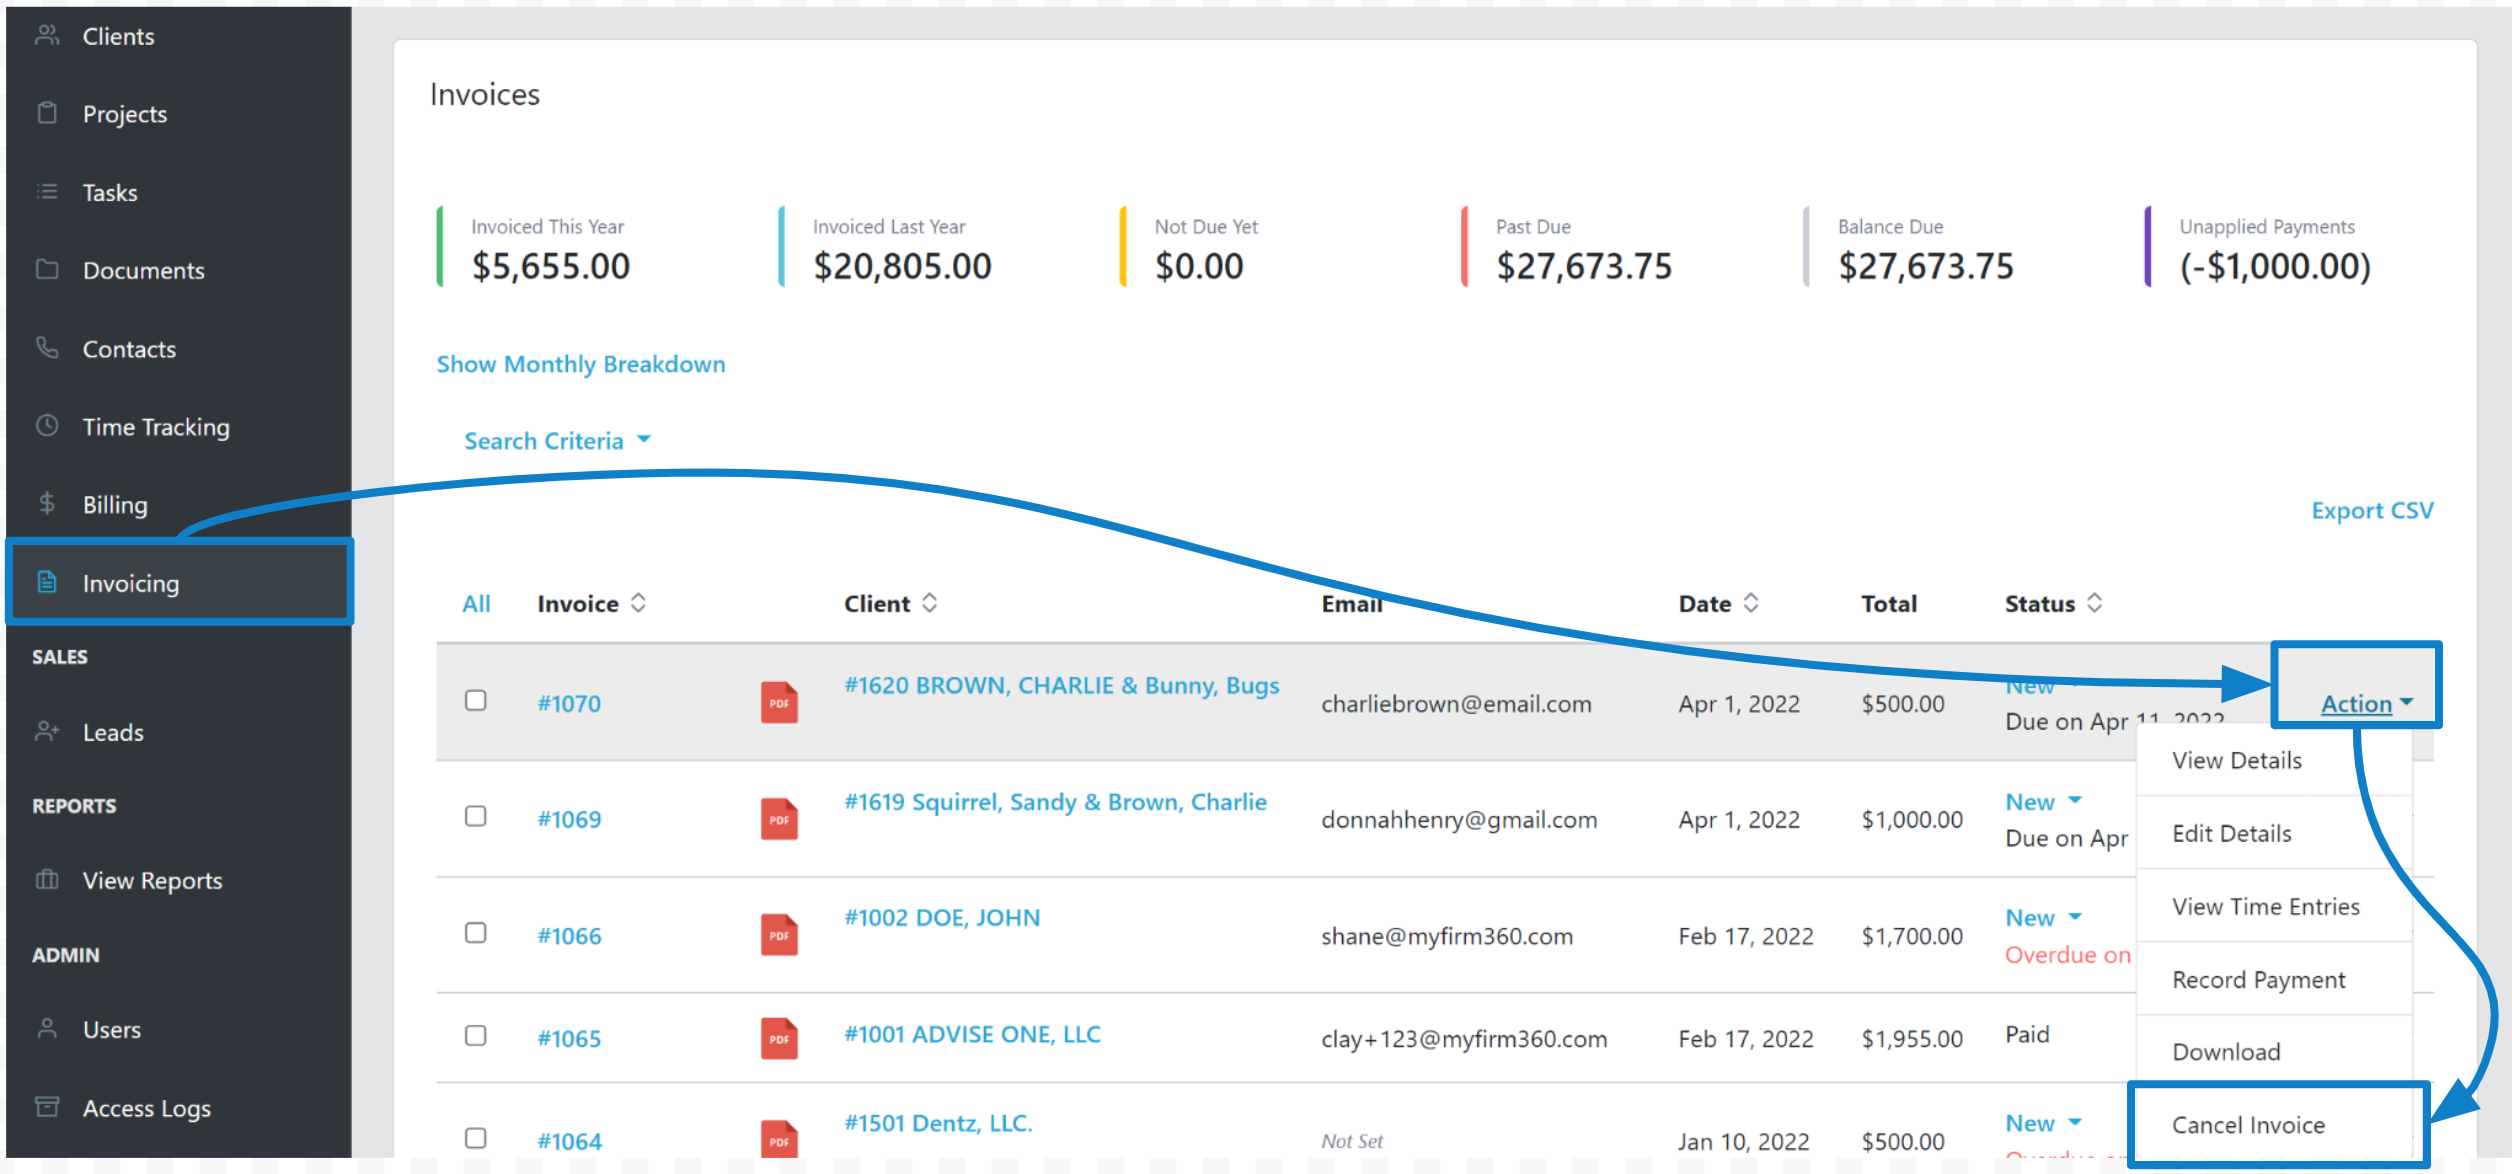Screen dimensions: 2512x1174
Task: Click the Contacts phone icon
Action: coord(47,348)
